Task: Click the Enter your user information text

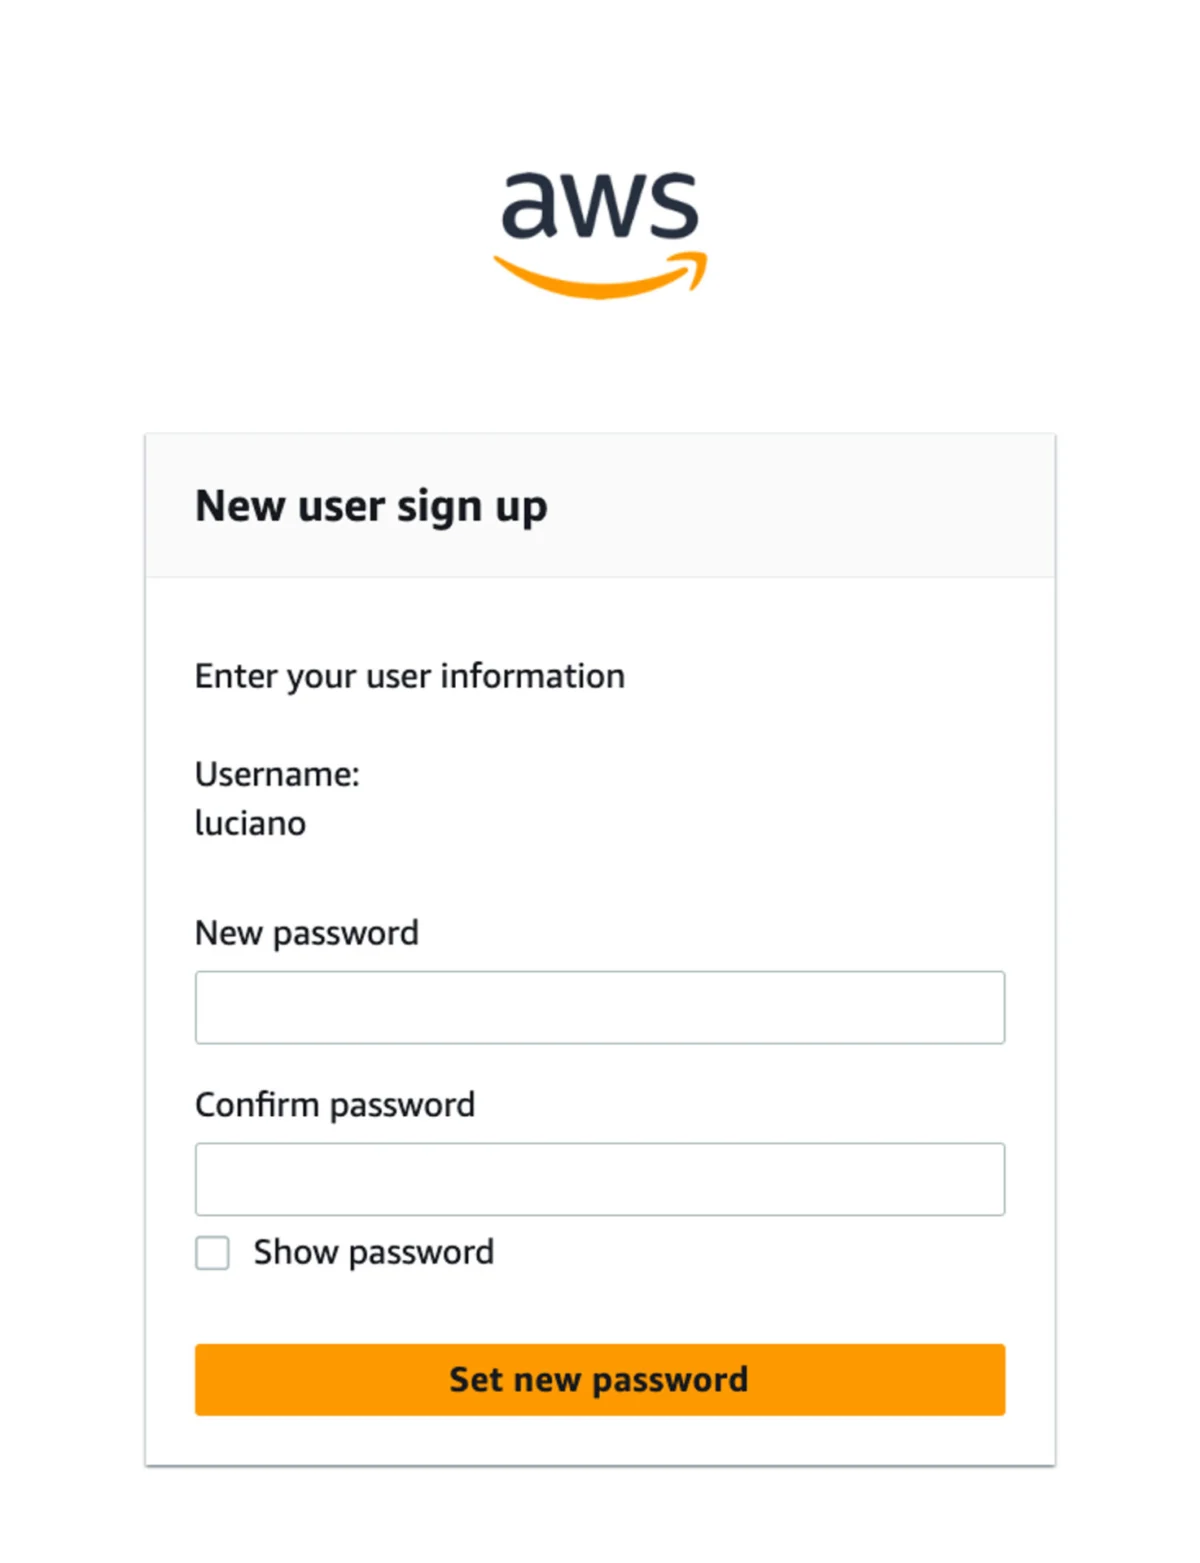Action: [410, 675]
